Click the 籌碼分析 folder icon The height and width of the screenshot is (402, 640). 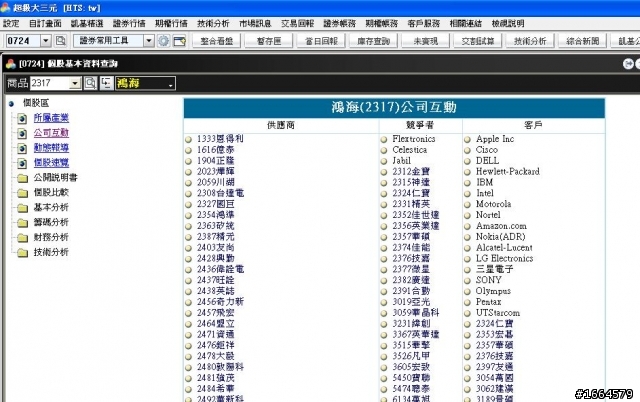tap(22, 223)
